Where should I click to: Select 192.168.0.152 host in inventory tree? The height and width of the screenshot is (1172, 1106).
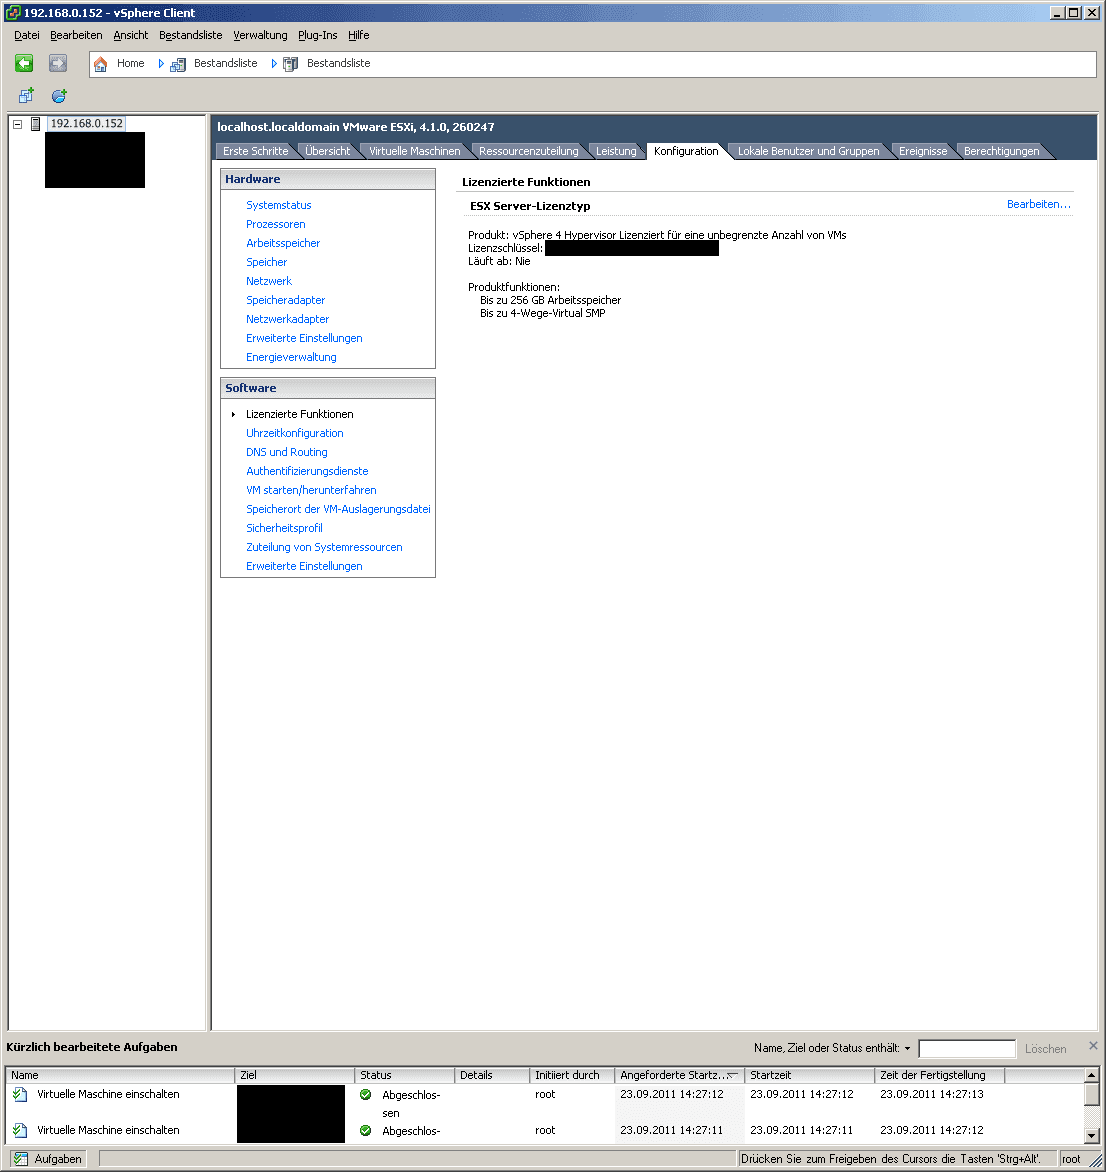(x=87, y=124)
